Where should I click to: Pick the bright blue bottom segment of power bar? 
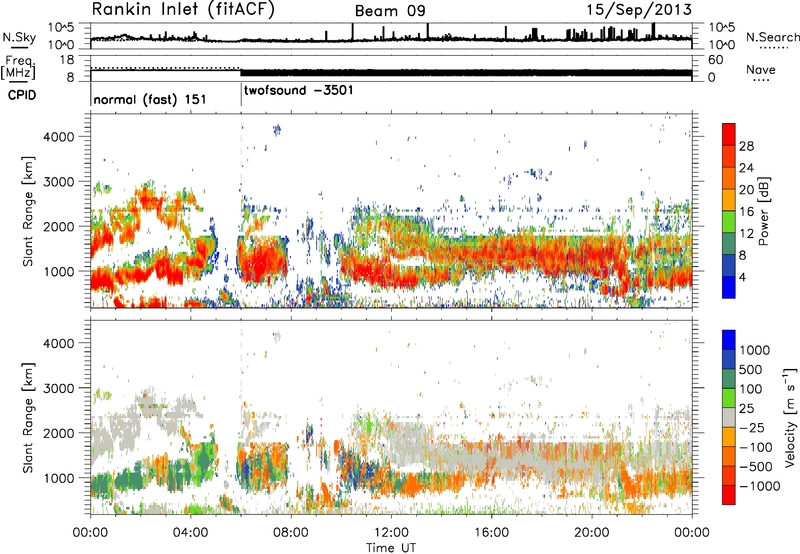729,287
